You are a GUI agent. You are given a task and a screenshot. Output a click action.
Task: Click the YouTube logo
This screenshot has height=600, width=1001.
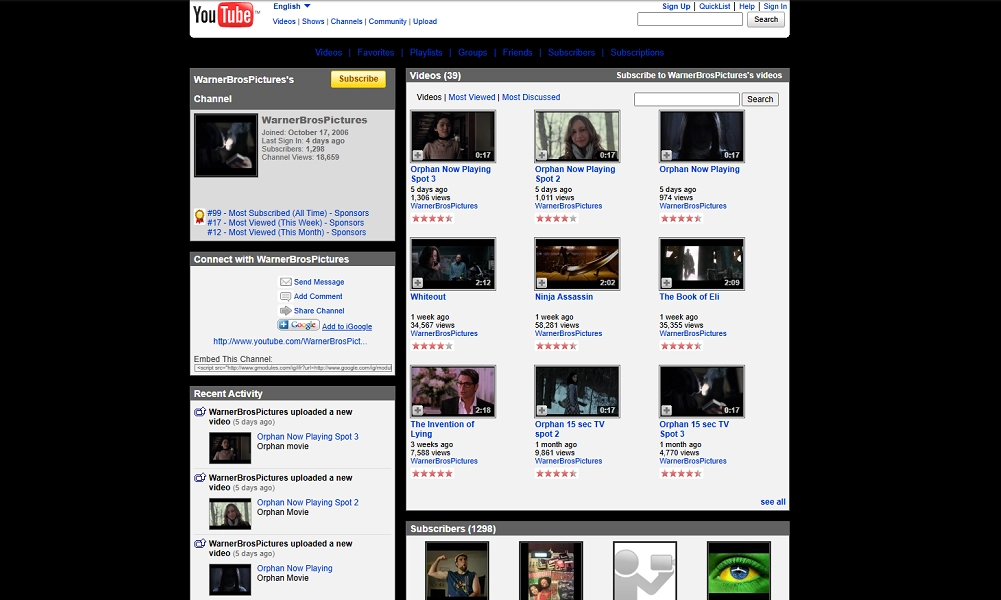point(225,15)
